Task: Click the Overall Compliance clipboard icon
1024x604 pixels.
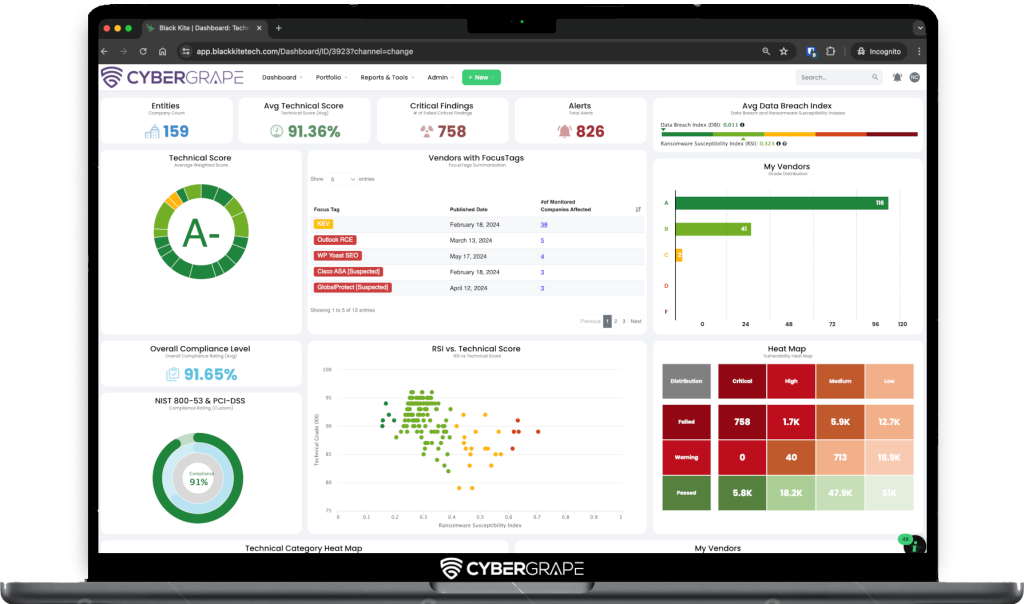Action: (x=173, y=374)
